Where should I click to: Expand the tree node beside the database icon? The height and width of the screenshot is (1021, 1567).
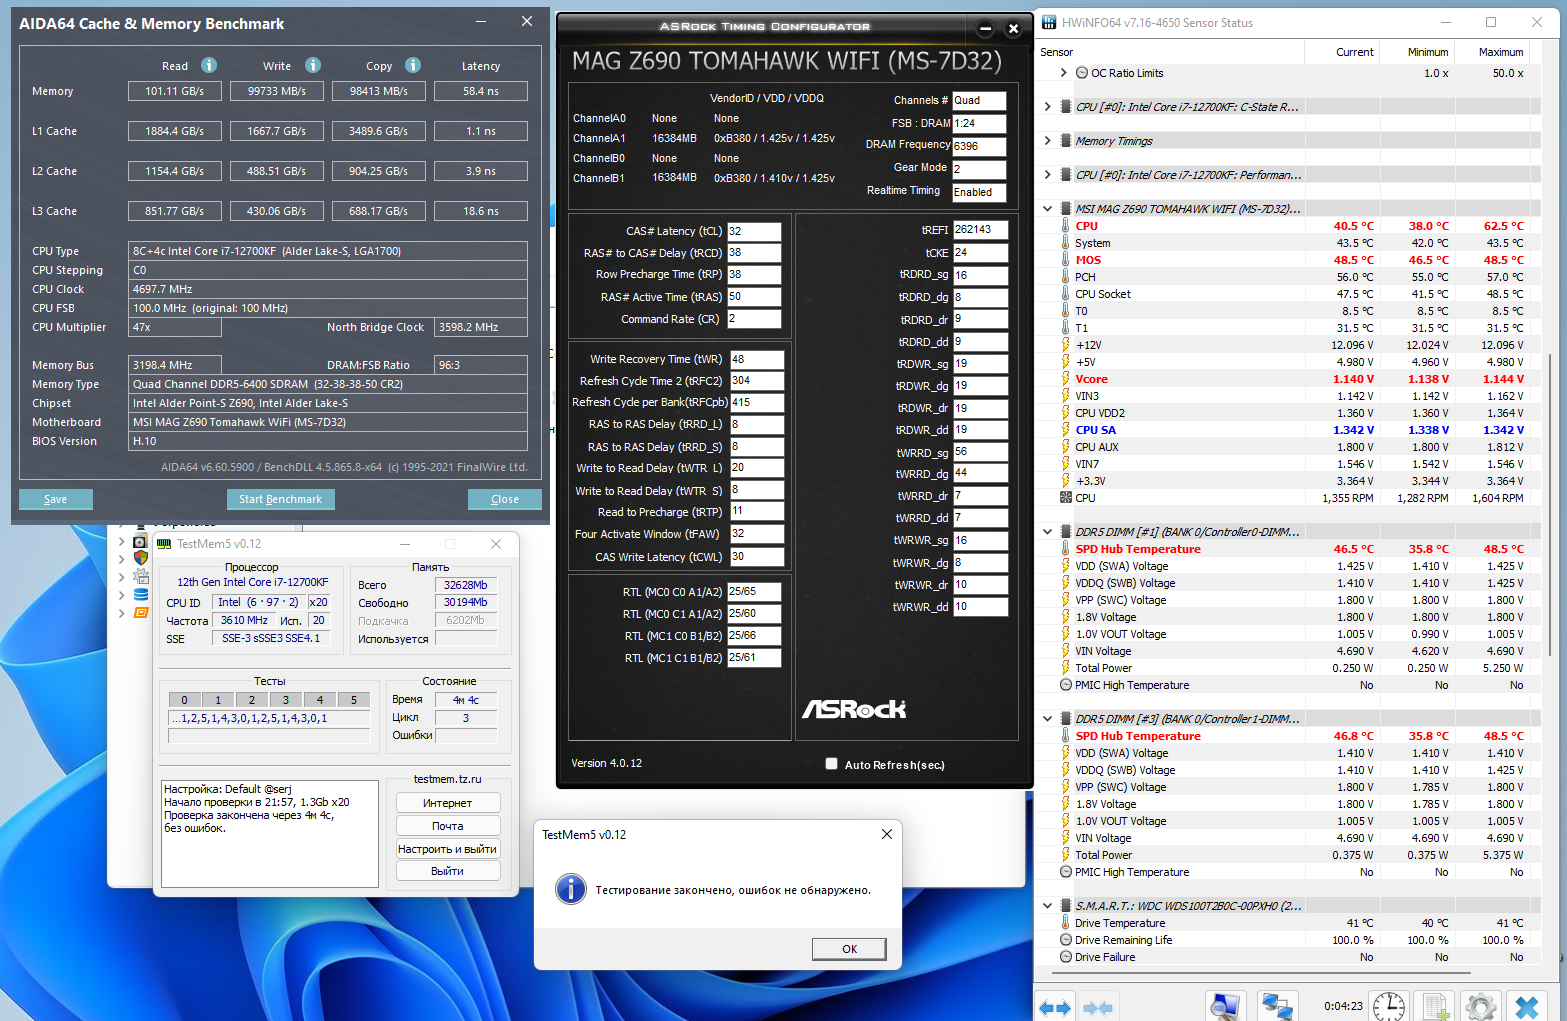[x=122, y=595]
